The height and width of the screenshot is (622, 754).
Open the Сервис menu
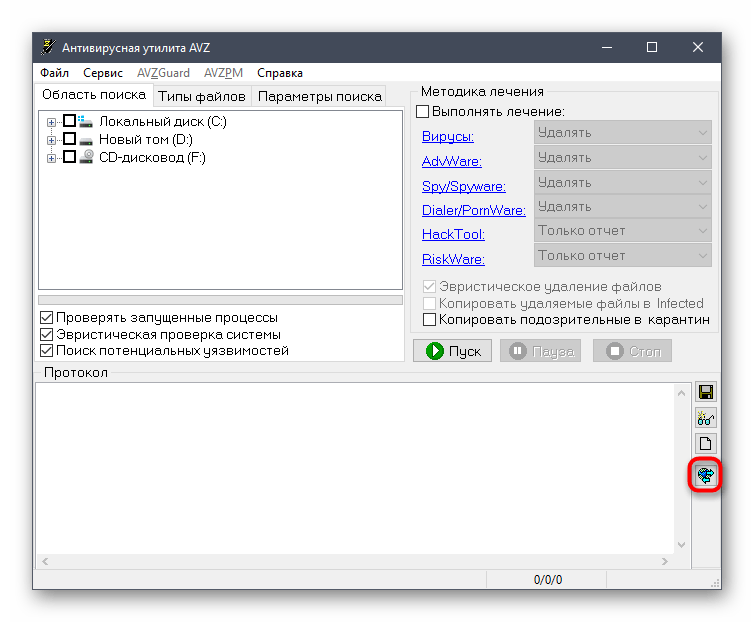coord(102,73)
